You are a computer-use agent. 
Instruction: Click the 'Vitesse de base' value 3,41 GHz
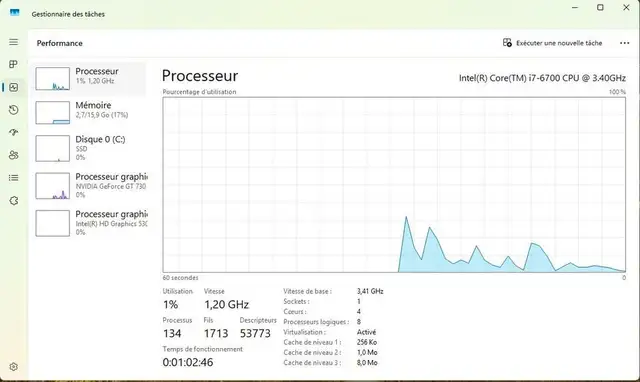[370, 291]
